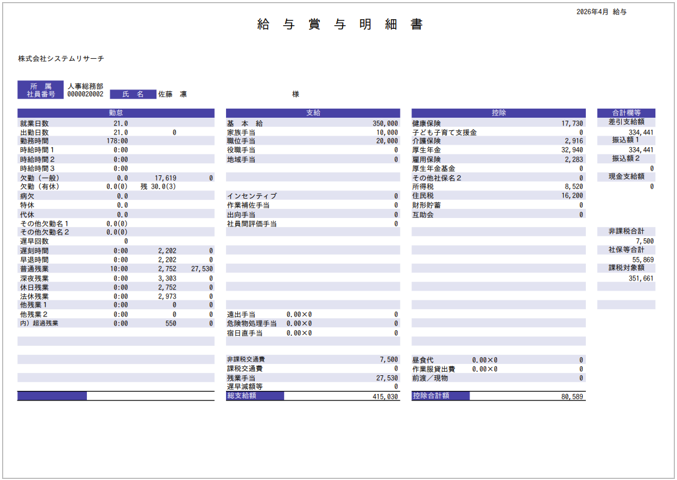Viewport: 677px width, 480px height.
Task: Click the 支給 section header
Action: click(312, 113)
